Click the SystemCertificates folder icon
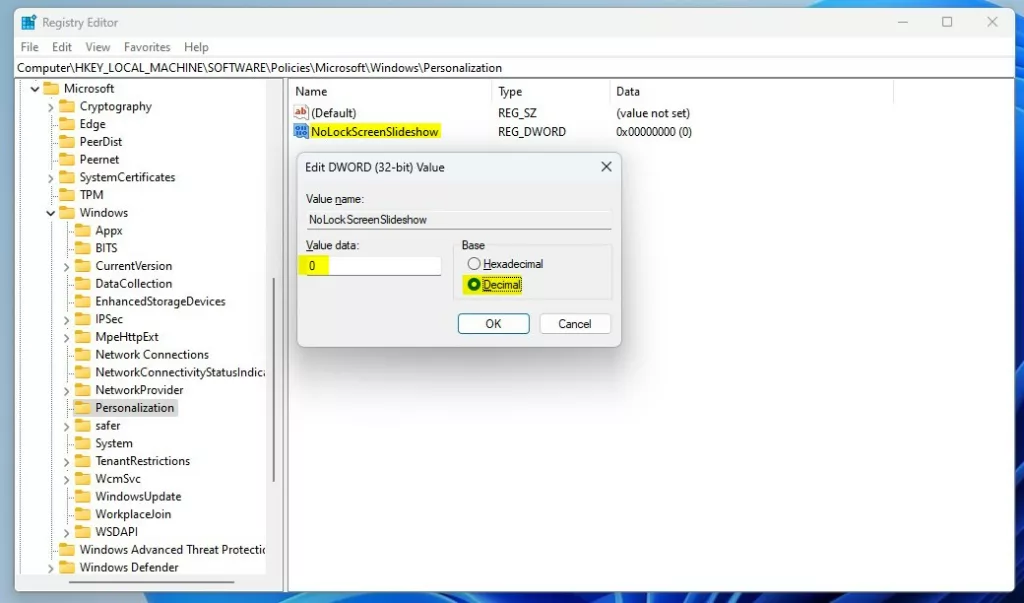Screen dimensions: 1024x603 pyautogui.click(x=67, y=176)
